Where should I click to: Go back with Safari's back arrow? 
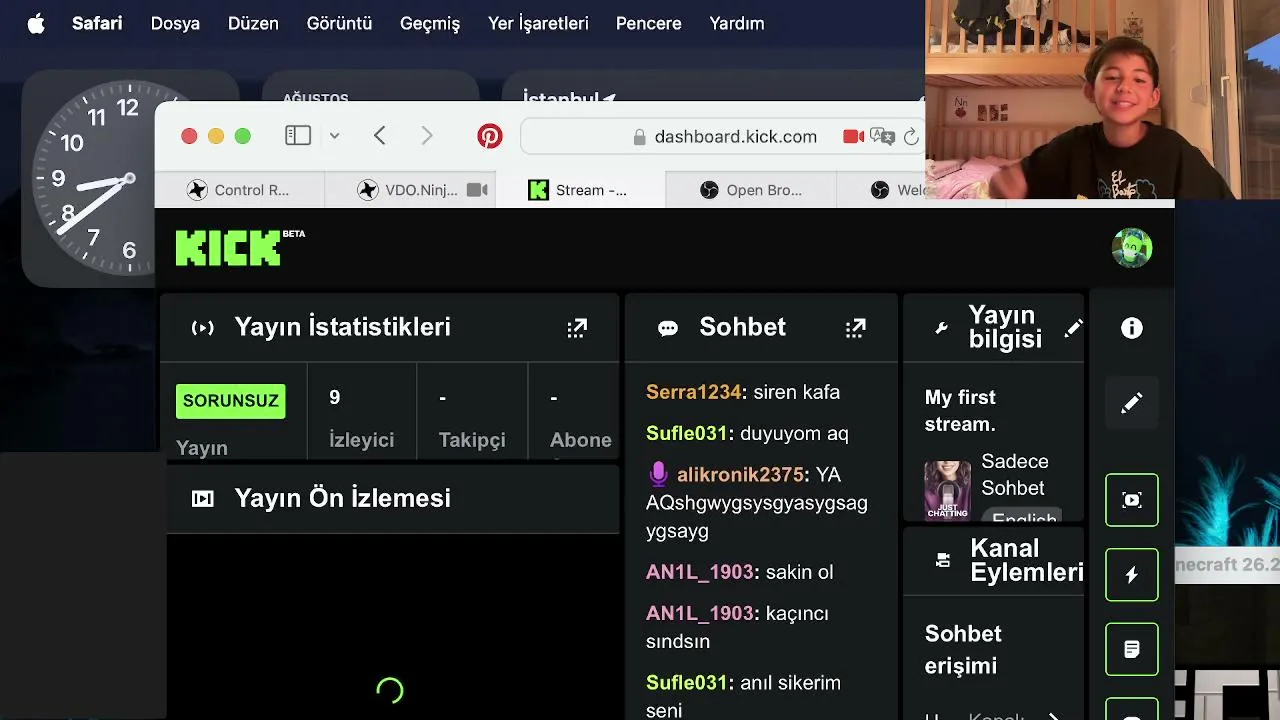click(x=380, y=136)
